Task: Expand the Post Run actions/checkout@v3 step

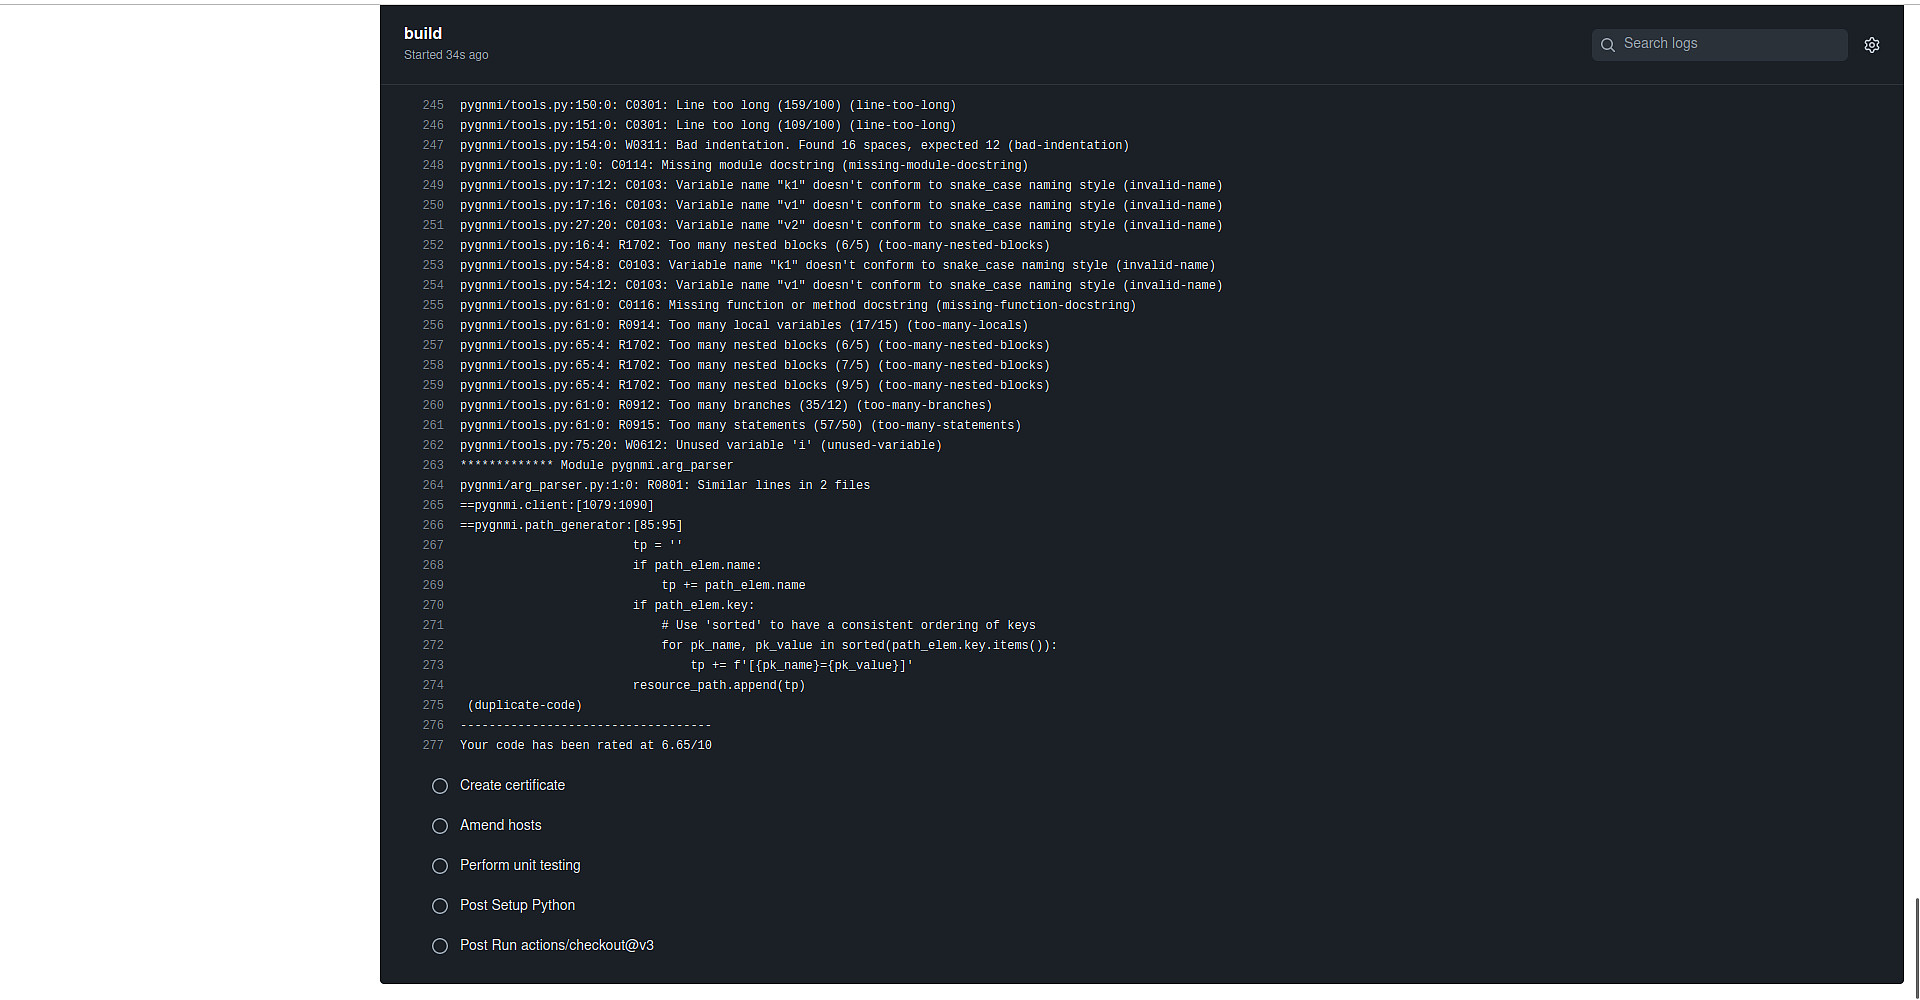Action: point(556,946)
